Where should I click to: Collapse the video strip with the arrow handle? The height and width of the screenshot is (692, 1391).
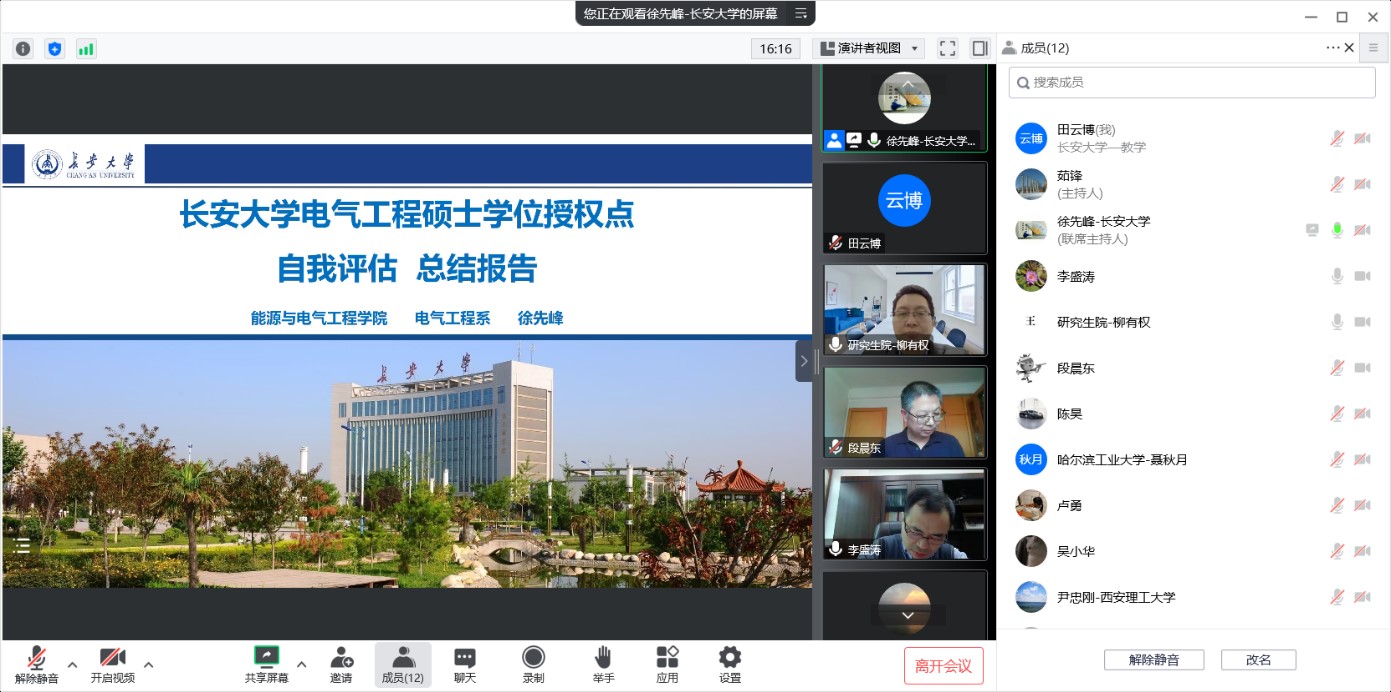click(x=804, y=361)
